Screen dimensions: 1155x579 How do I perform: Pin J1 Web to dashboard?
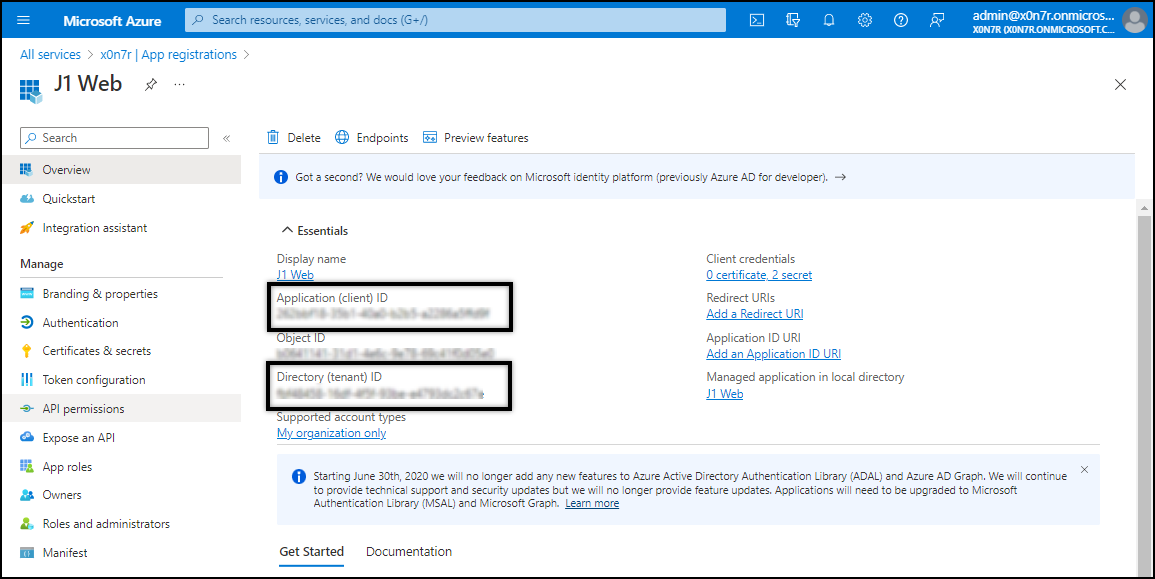tap(150, 85)
